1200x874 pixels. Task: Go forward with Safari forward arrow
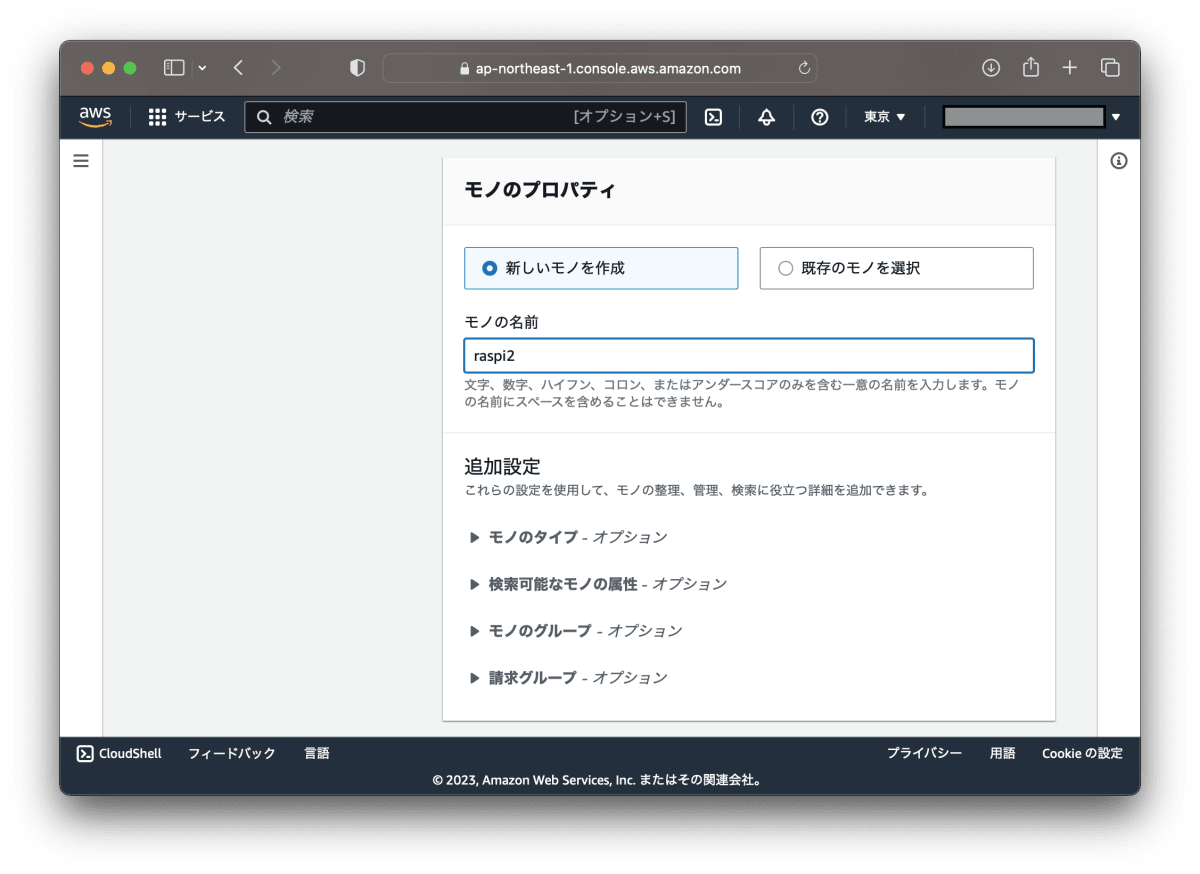276,68
